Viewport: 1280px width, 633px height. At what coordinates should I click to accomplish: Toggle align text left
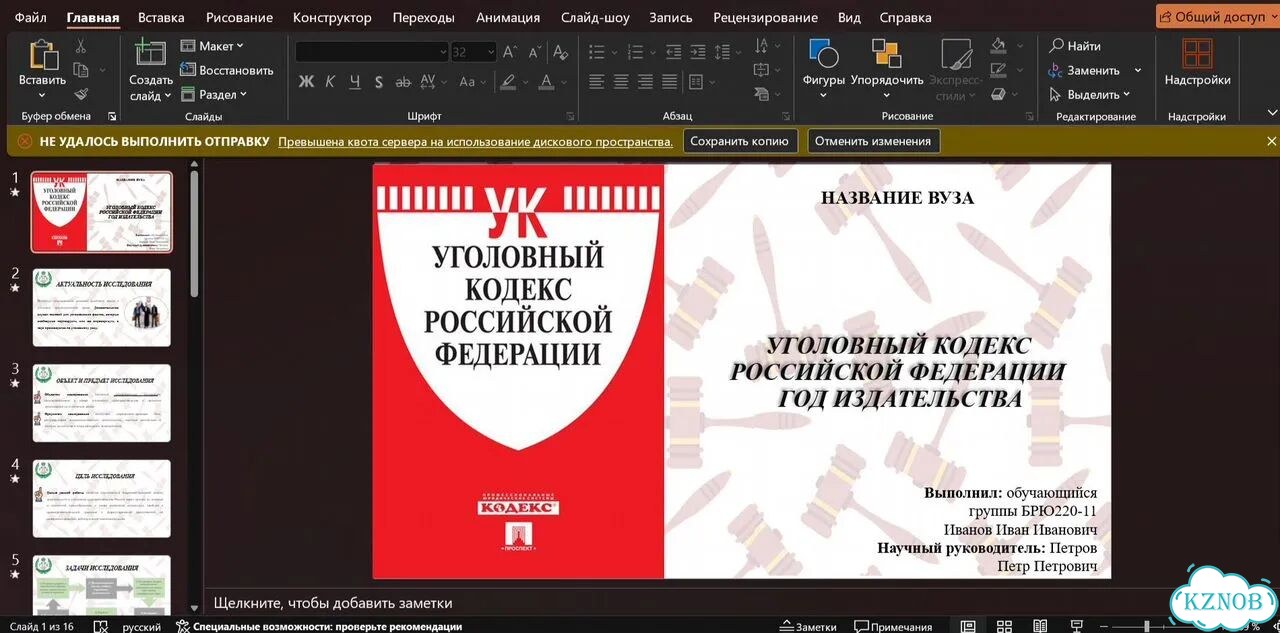coord(596,82)
